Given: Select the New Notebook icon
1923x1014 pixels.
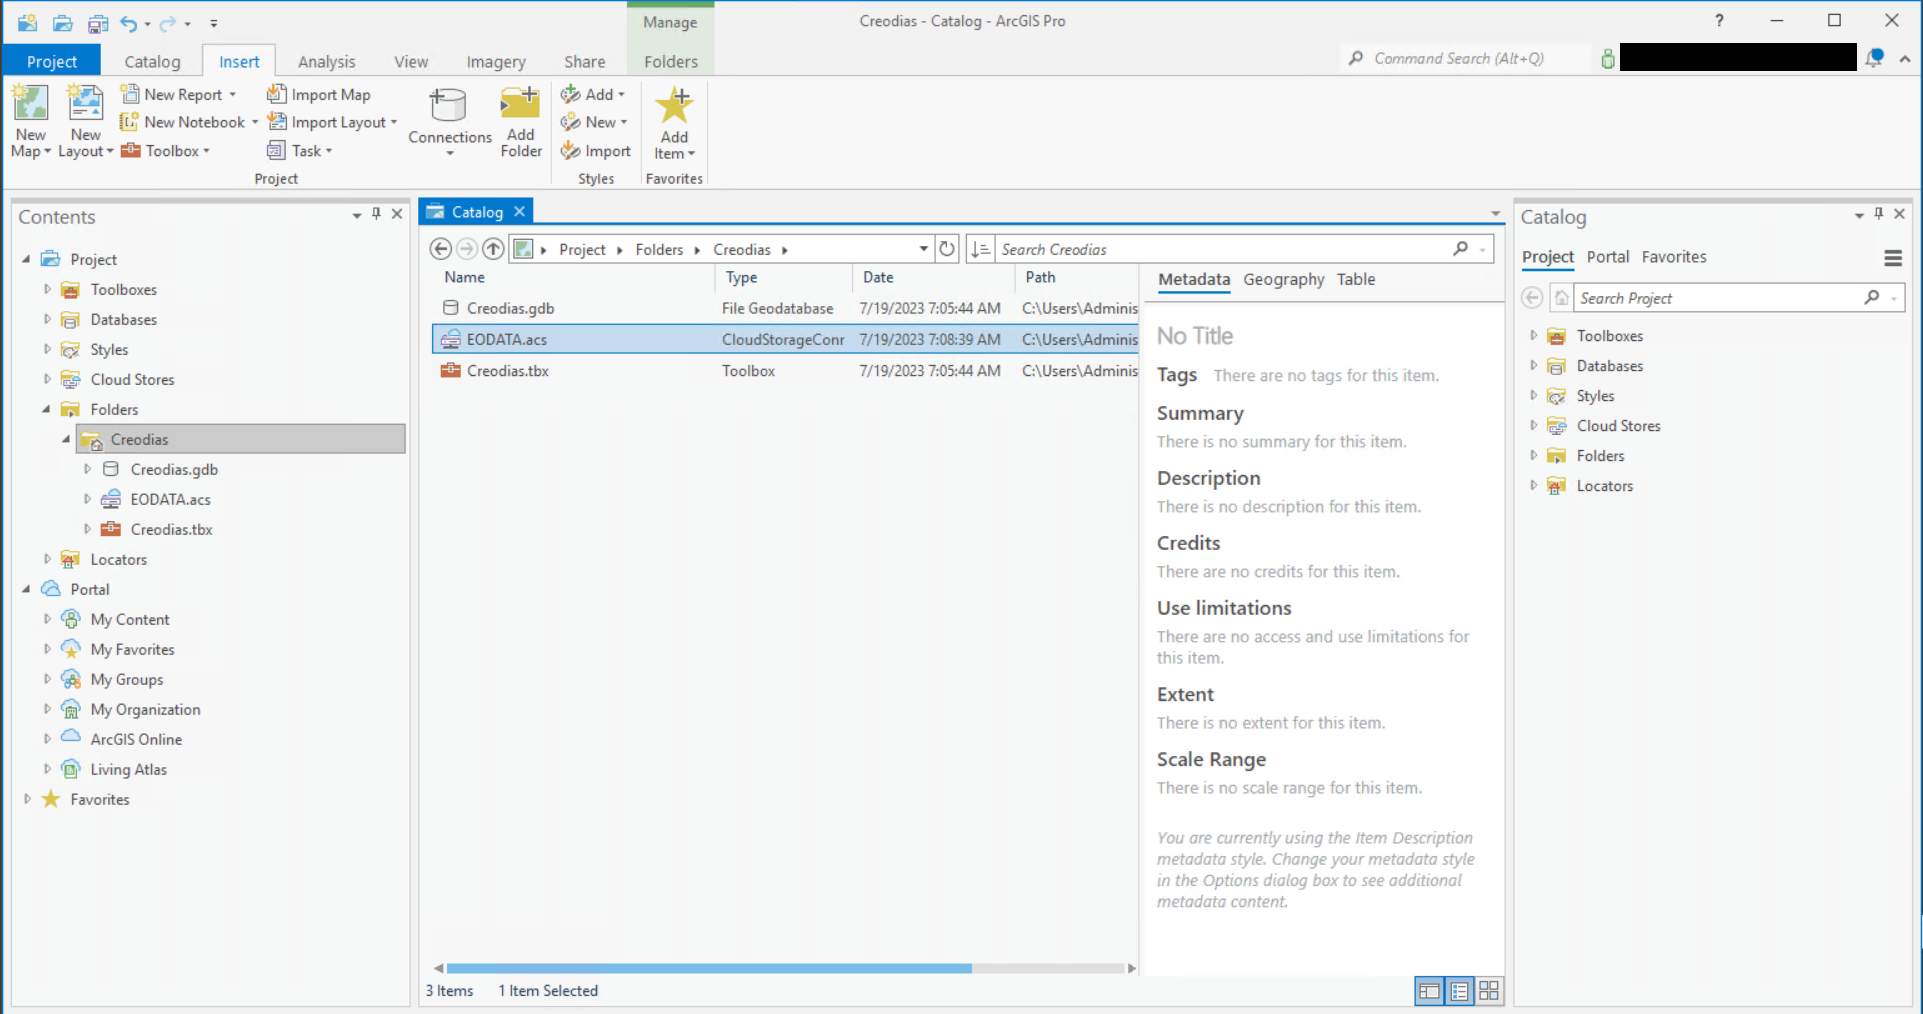Looking at the screenshot, I should [131, 121].
